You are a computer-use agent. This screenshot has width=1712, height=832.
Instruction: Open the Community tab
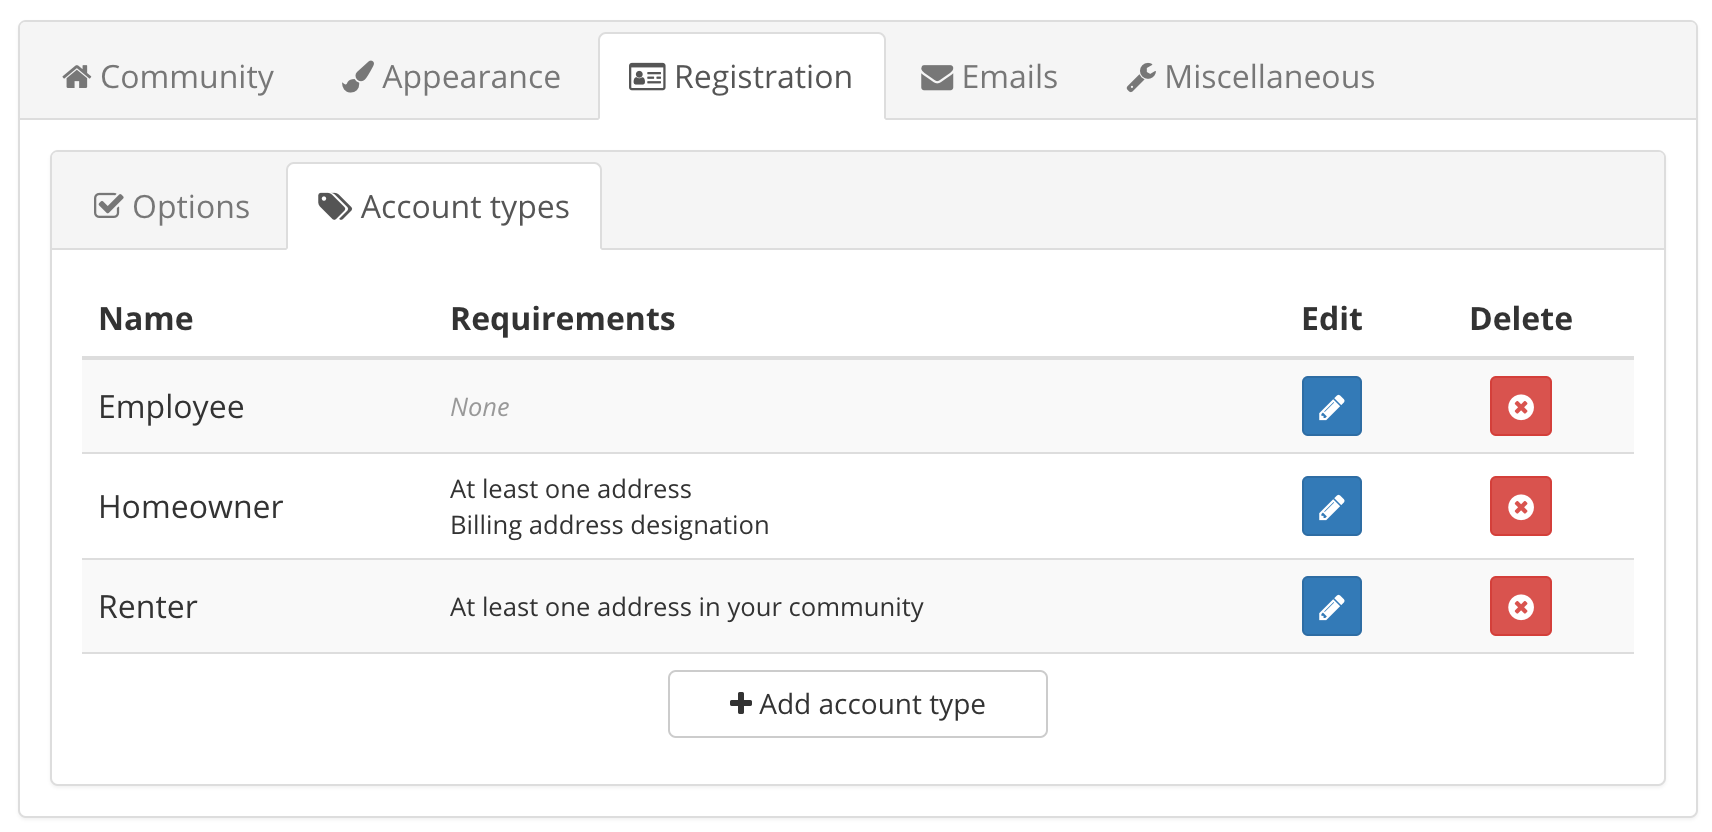tap(168, 77)
